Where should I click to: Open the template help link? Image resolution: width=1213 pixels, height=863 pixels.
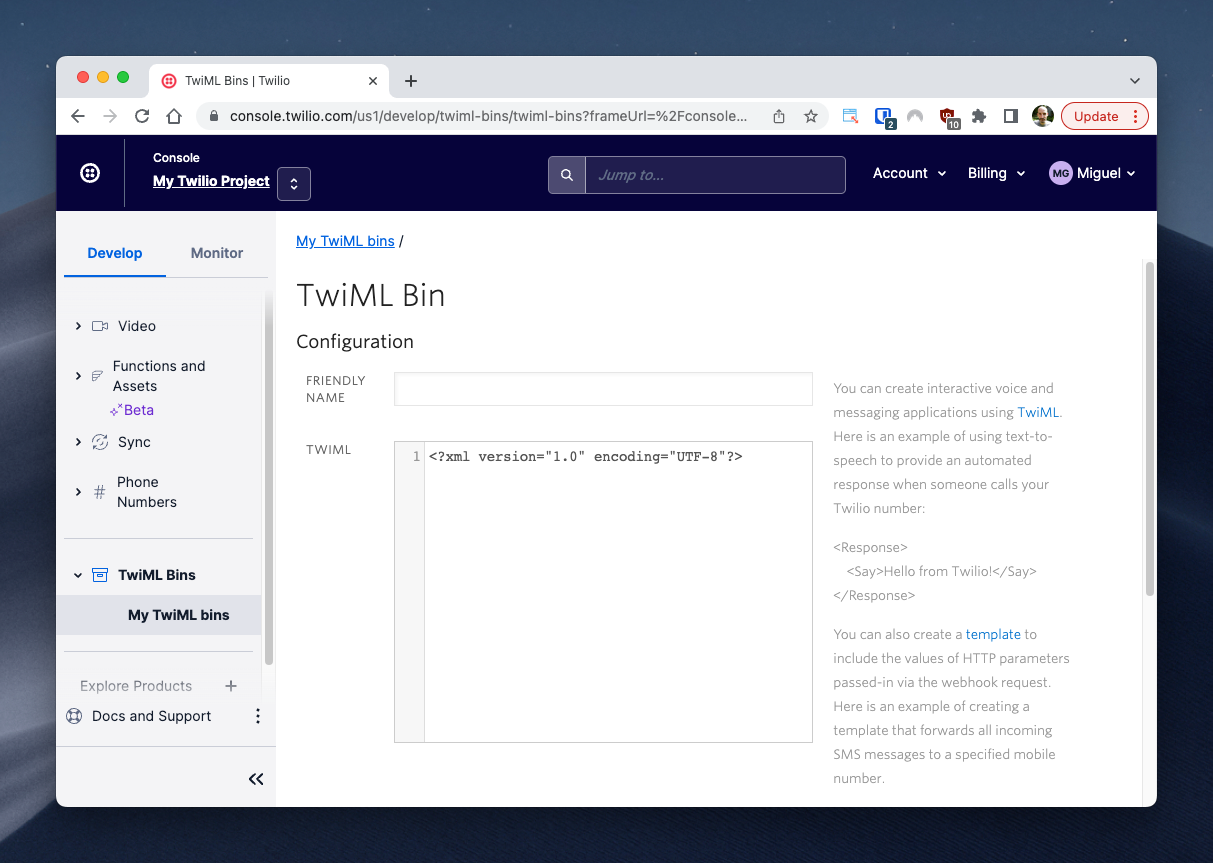point(993,634)
